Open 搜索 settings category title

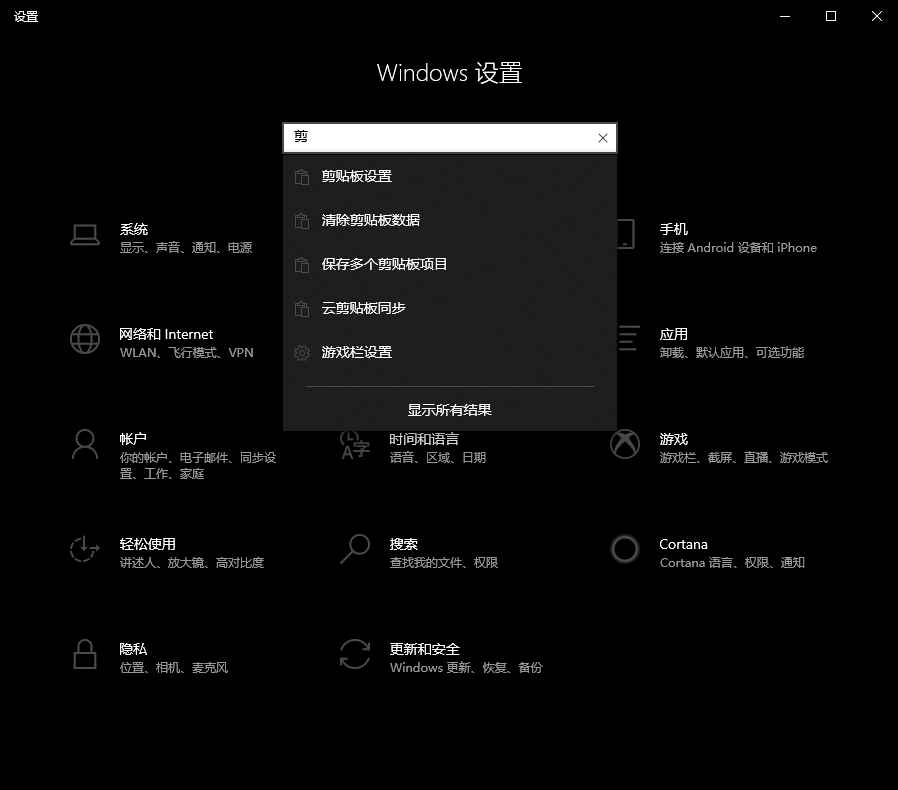tap(404, 544)
